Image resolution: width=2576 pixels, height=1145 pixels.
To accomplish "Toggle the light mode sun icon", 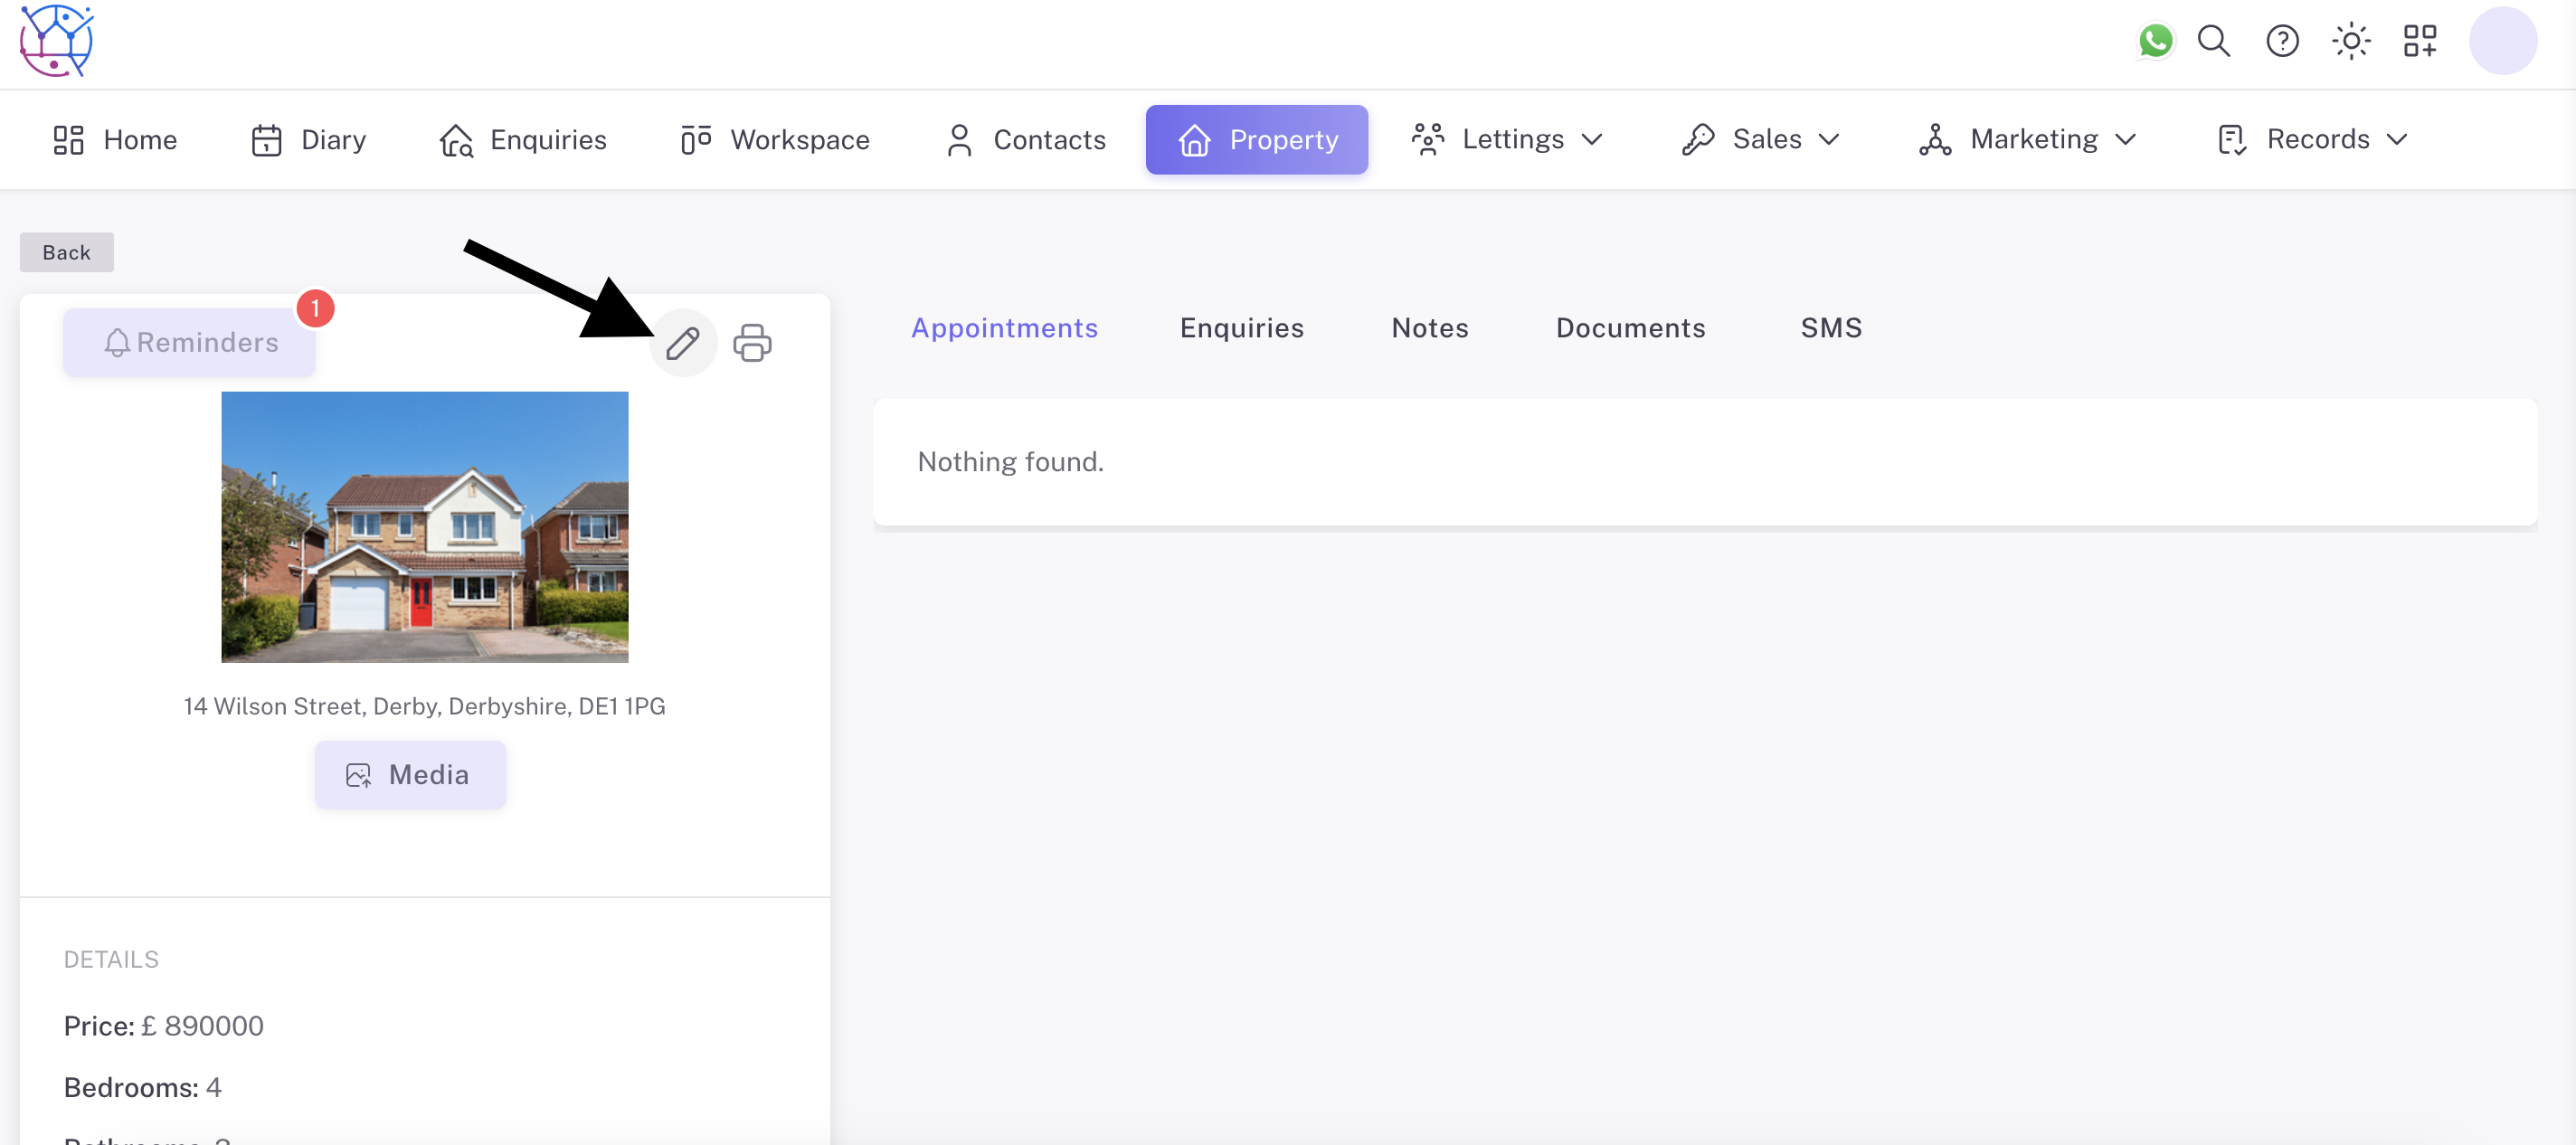I will click(2351, 41).
